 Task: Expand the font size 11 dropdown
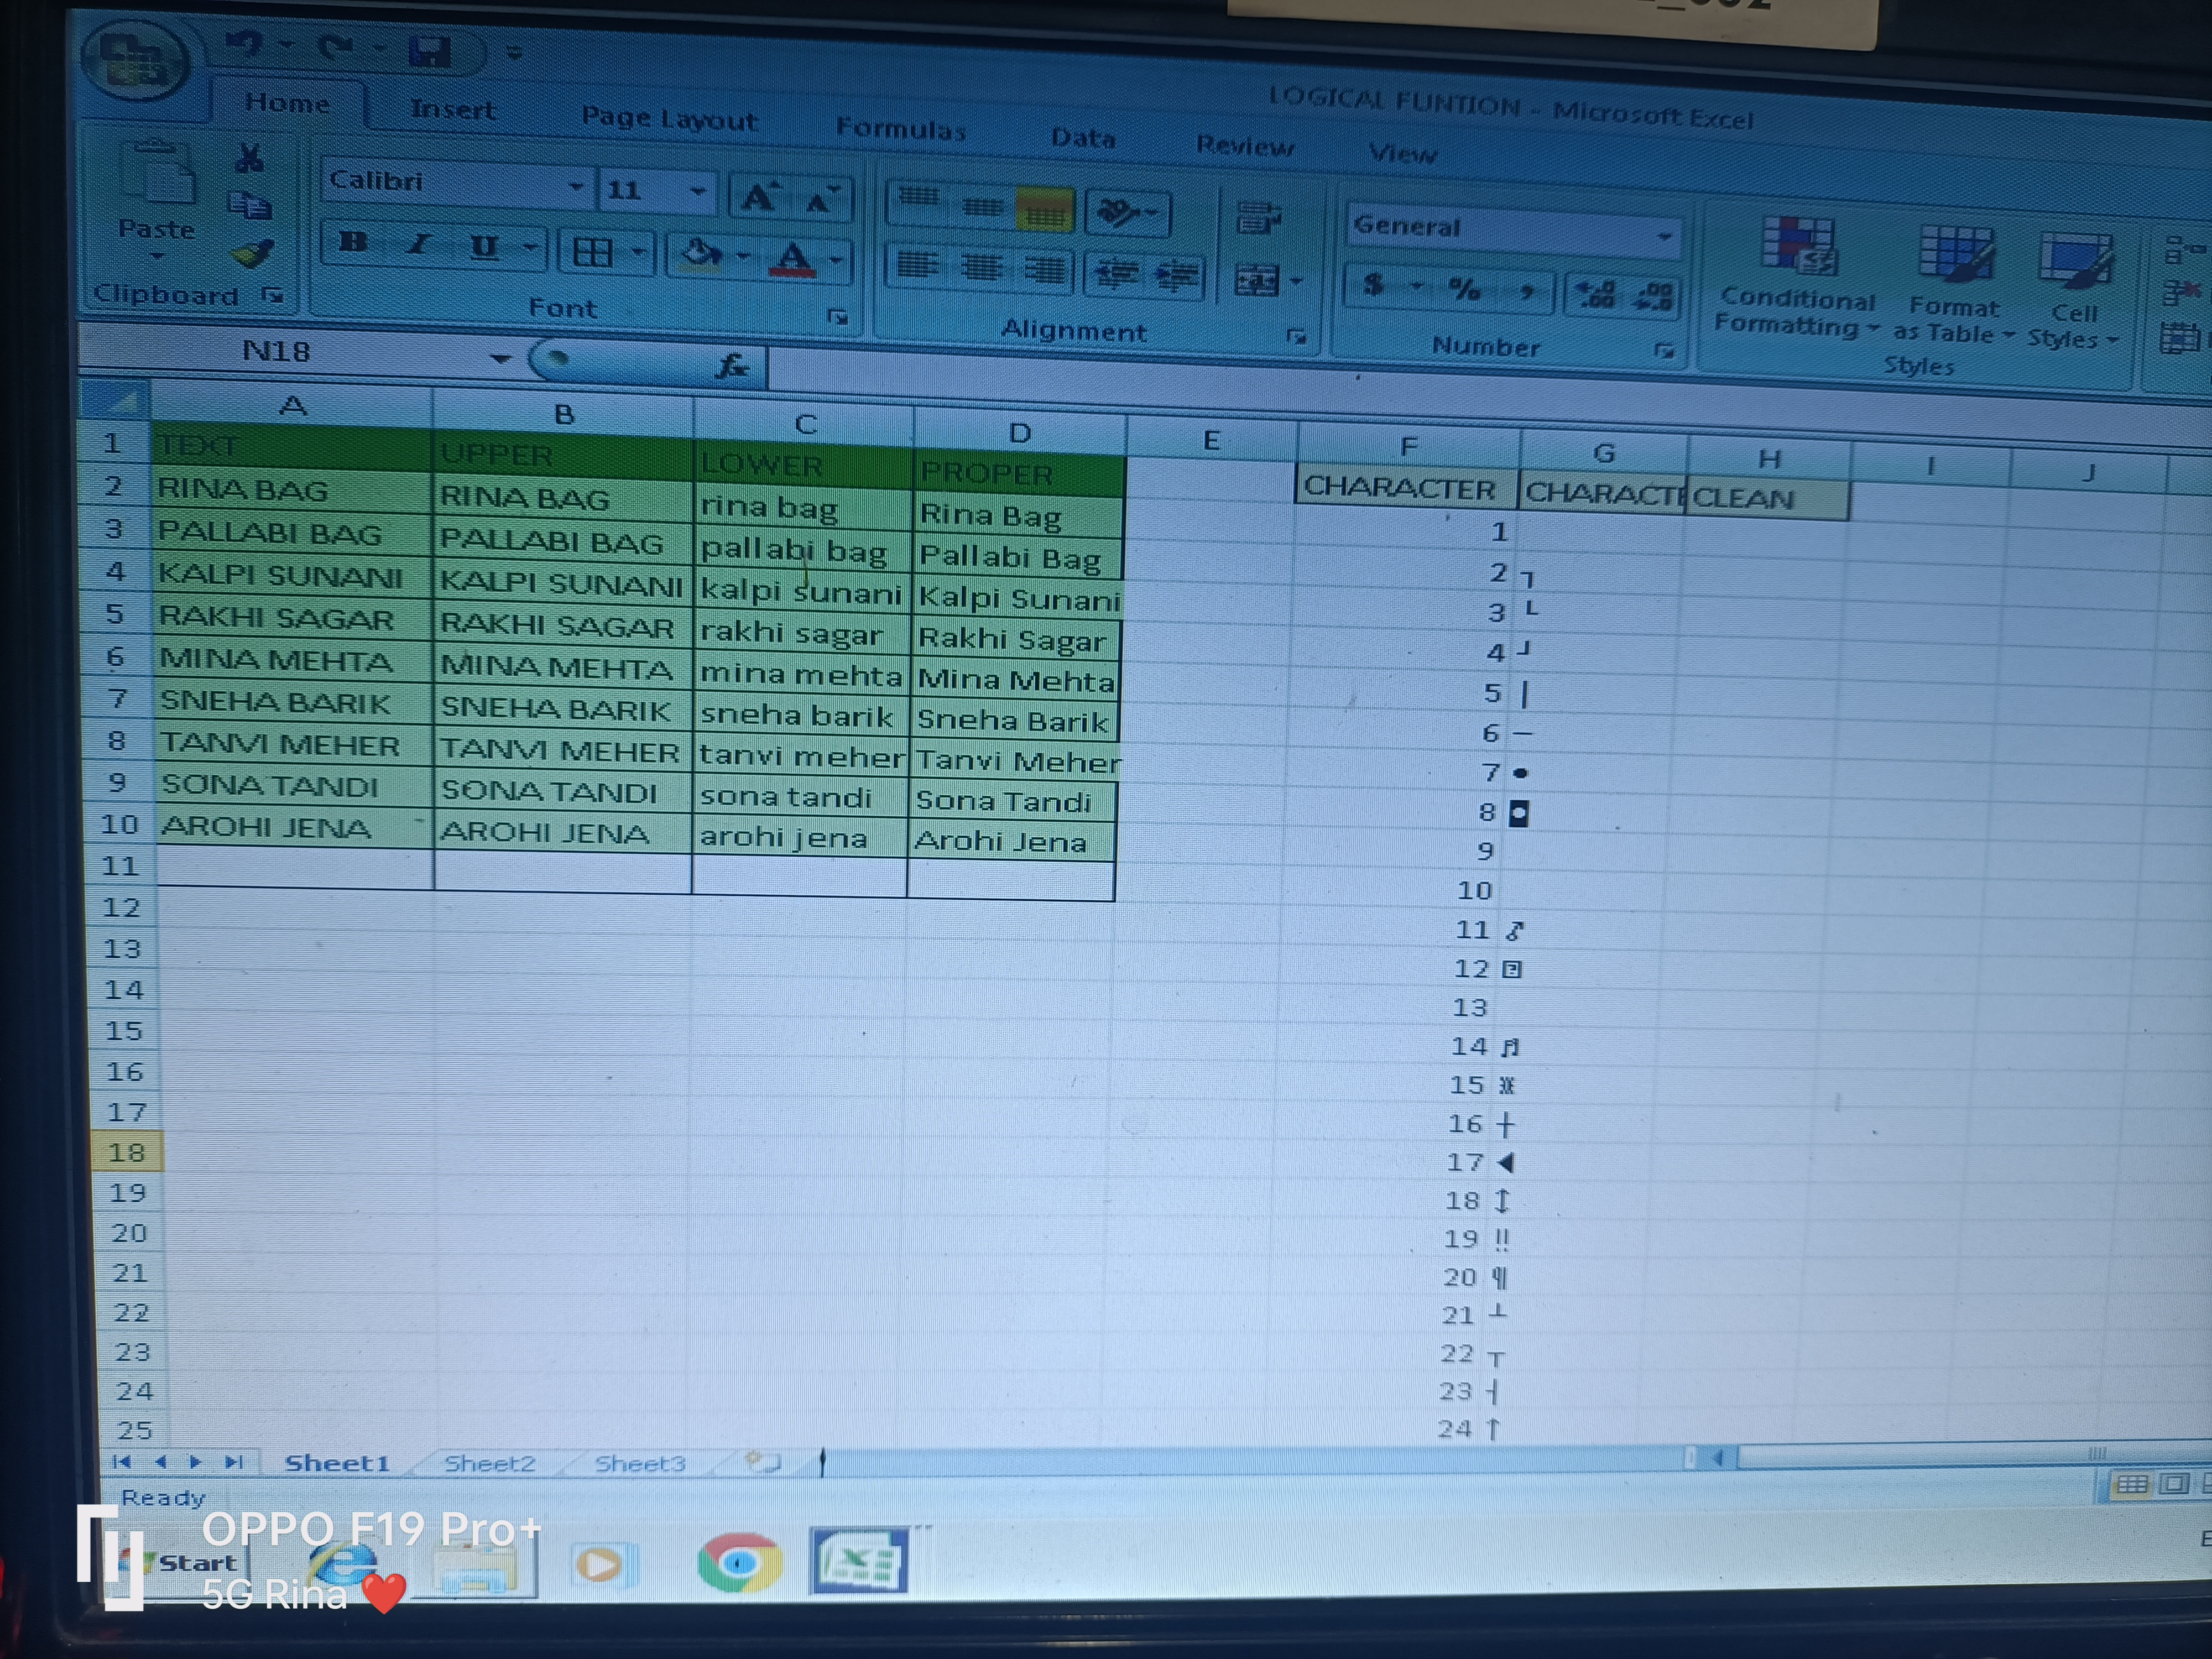click(x=698, y=190)
